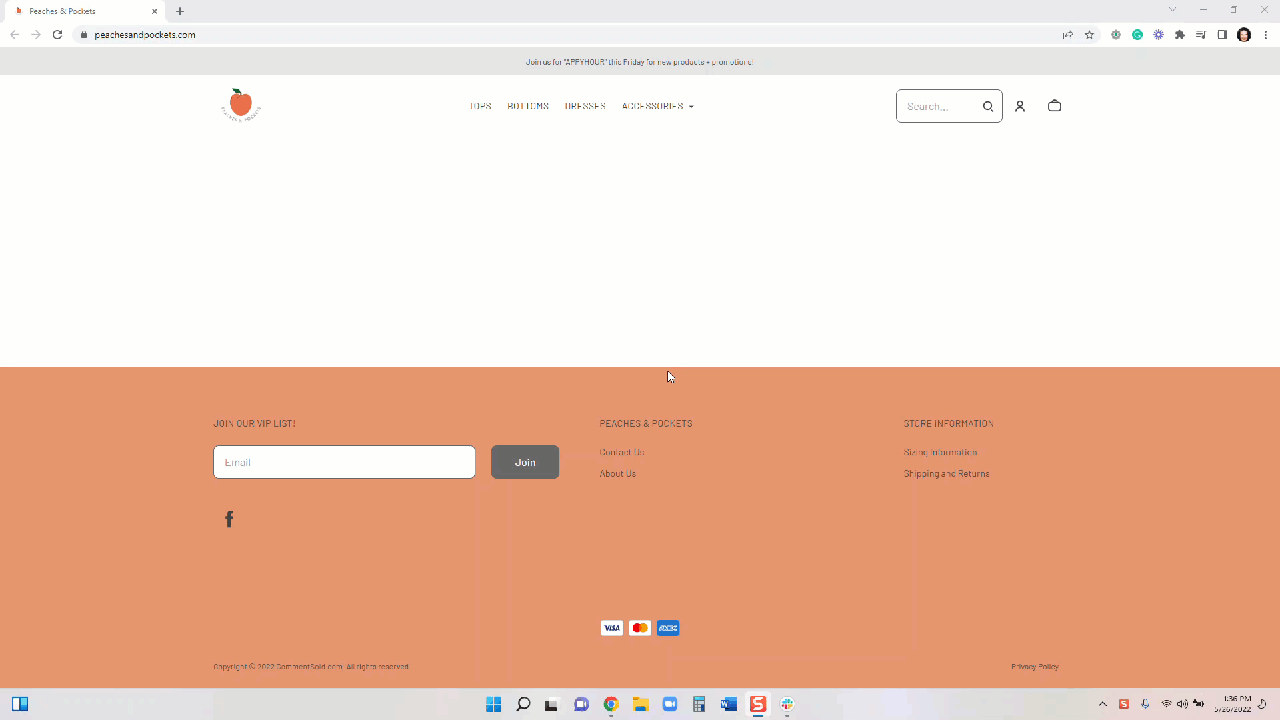Viewport: 1280px width, 720px height.
Task: Click the Email input field
Action: coord(344,462)
